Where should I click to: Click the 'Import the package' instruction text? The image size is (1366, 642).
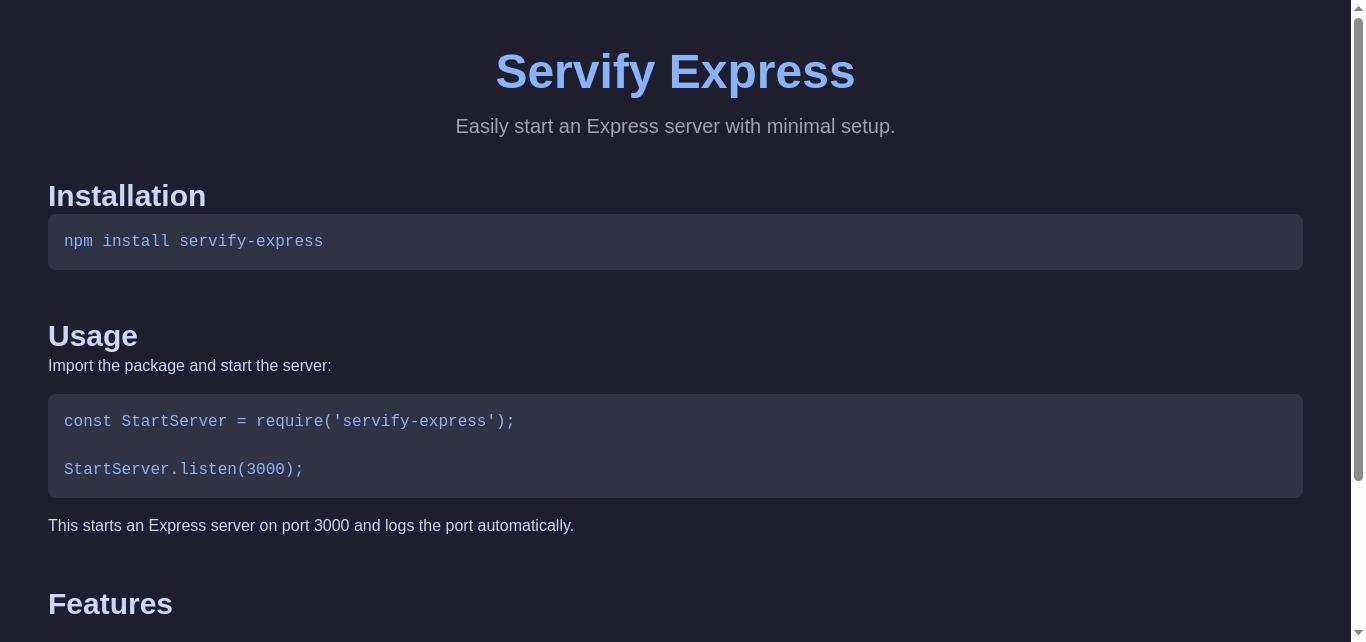coord(190,366)
